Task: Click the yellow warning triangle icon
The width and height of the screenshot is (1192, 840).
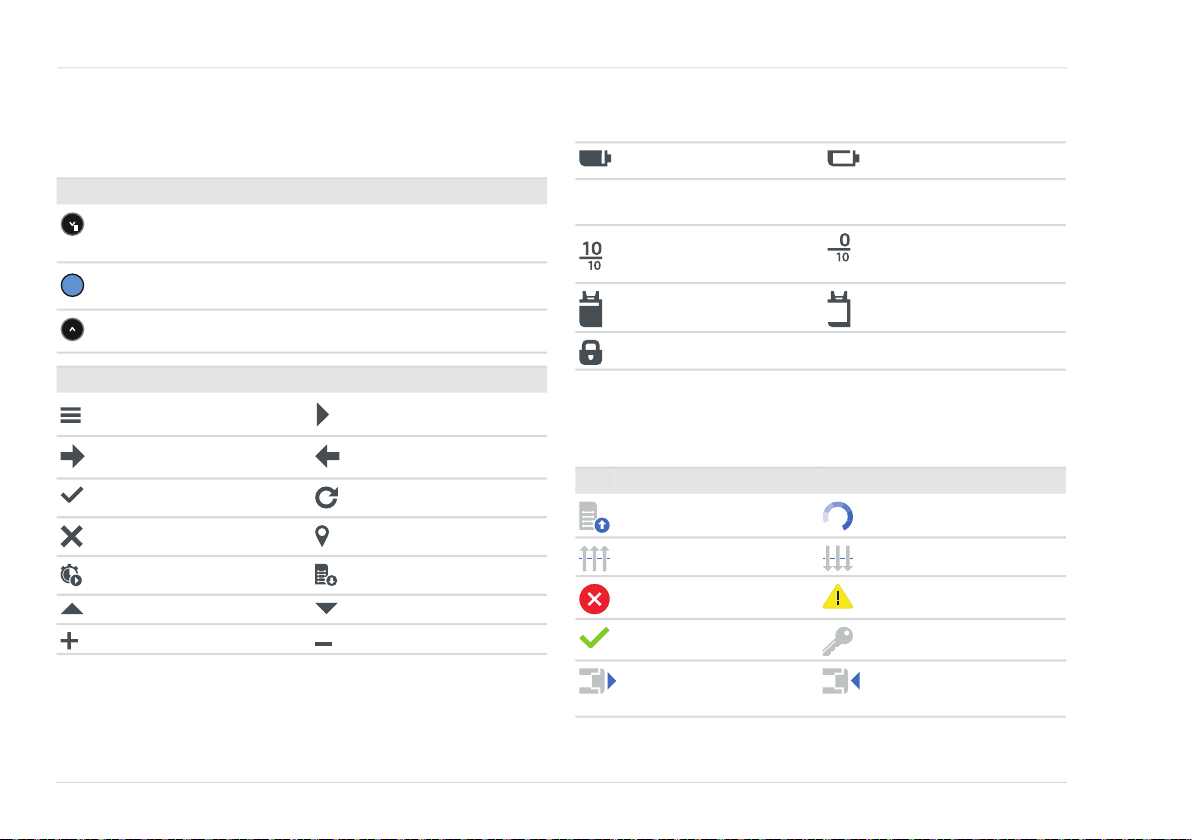Action: (838, 597)
